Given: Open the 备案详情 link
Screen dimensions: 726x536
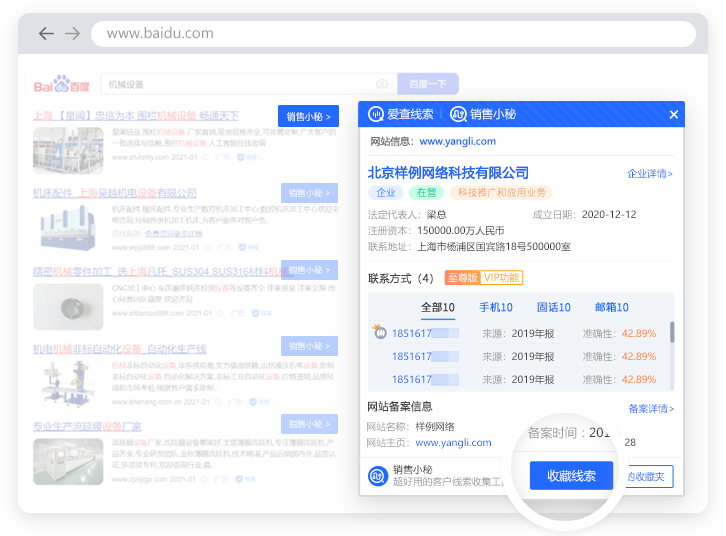Looking at the screenshot, I should pos(651,409).
